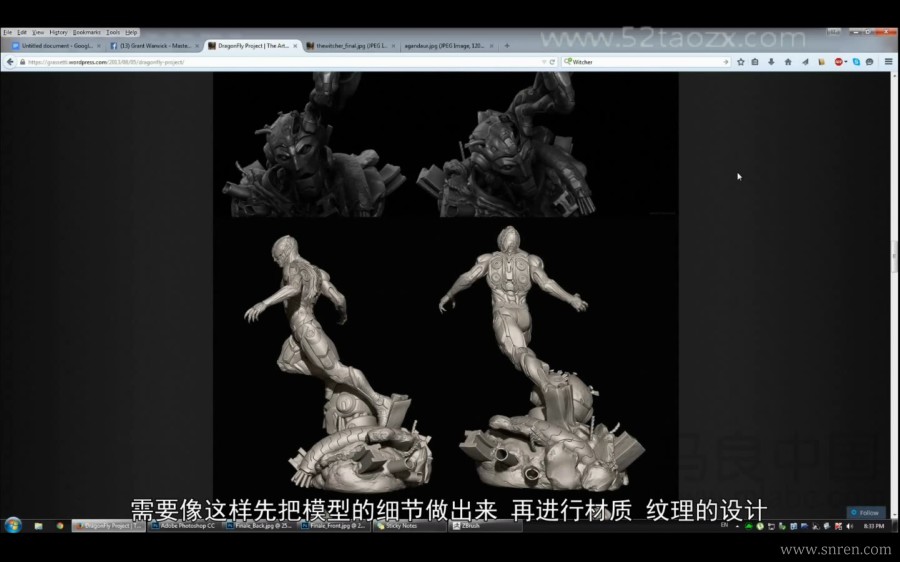Switch to Finale_Back.jpg taskbar window
Image resolution: width=900 pixels, height=562 pixels.
click(x=259, y=525)
